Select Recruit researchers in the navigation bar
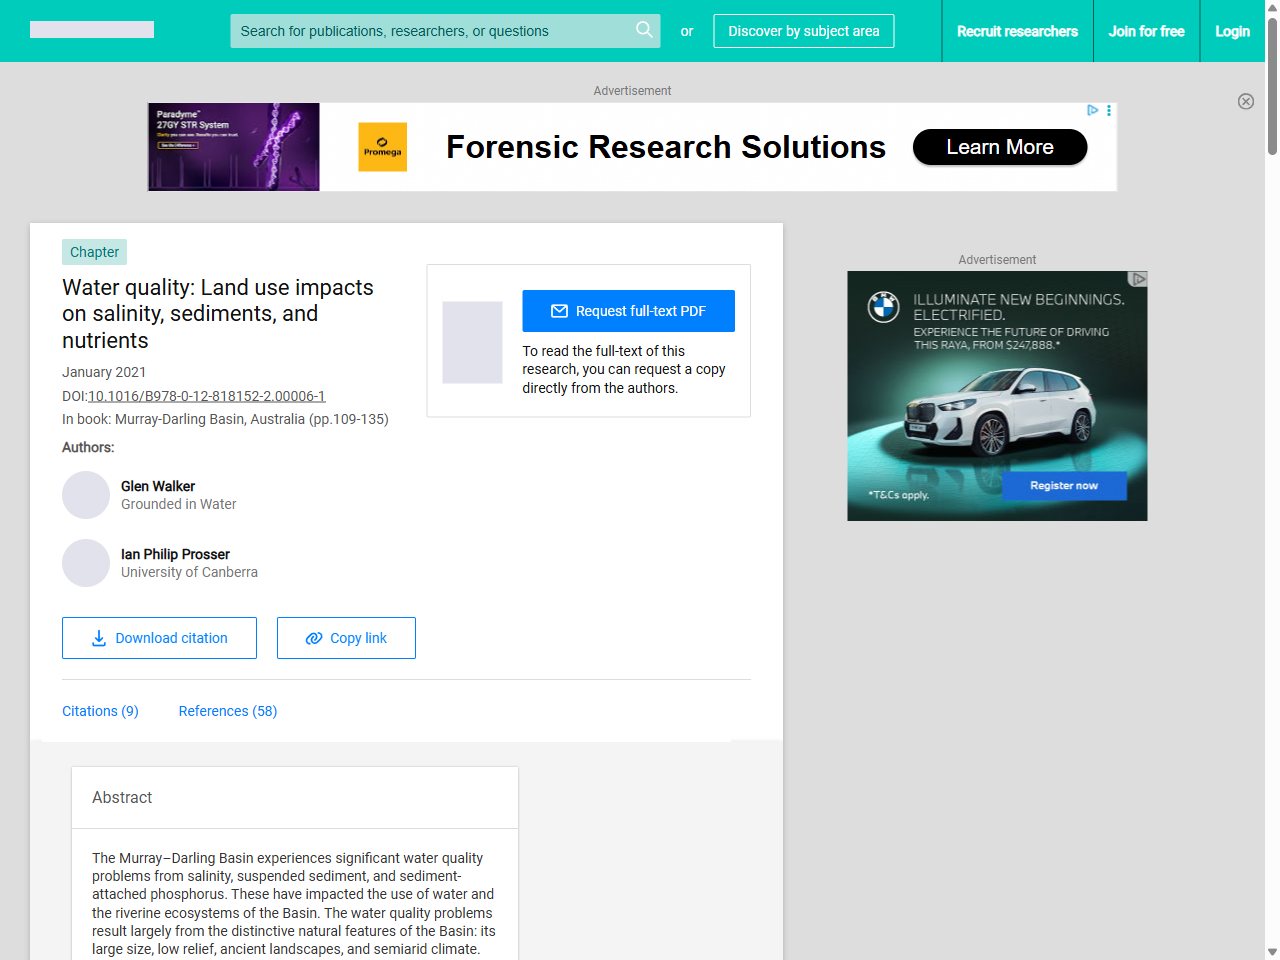The height and width of the screenshot is (960, 1280). pyautogui.click(x=1017, y=31)
